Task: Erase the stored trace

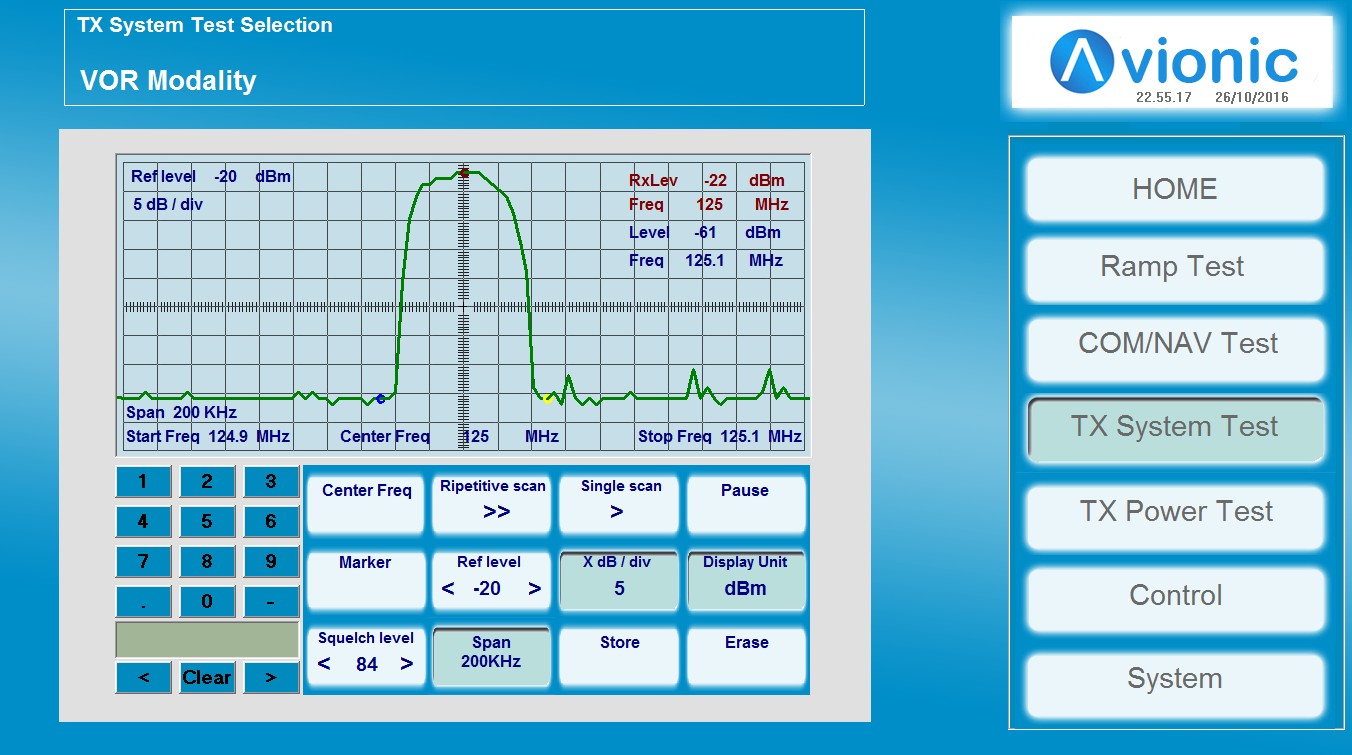Action: point(746,656)
